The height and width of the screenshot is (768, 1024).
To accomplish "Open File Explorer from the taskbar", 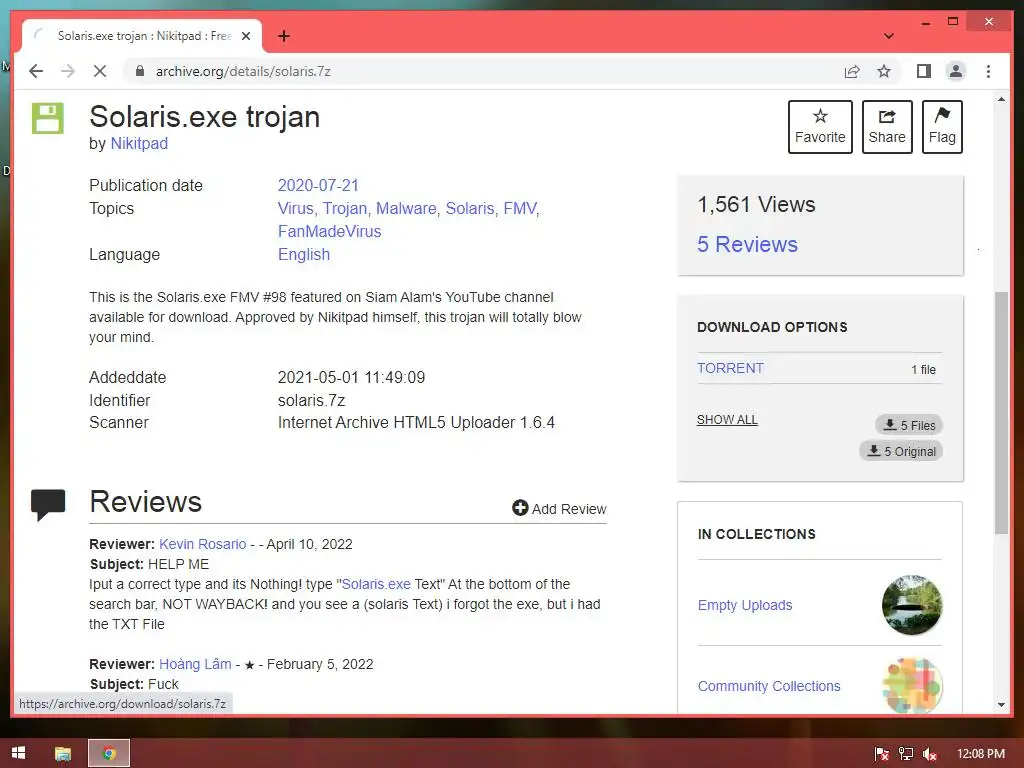I will coord(63,754).
